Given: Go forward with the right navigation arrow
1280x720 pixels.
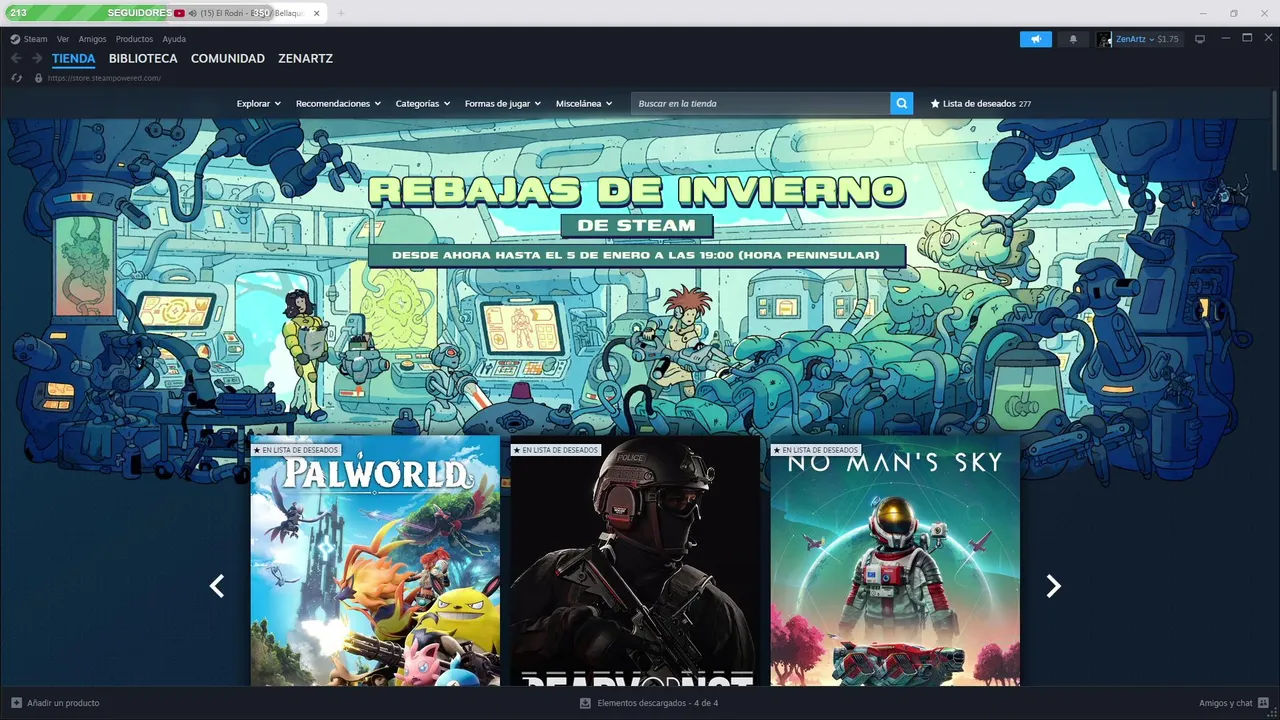Looking at the screenshot, I should click(x=37, y=58).
